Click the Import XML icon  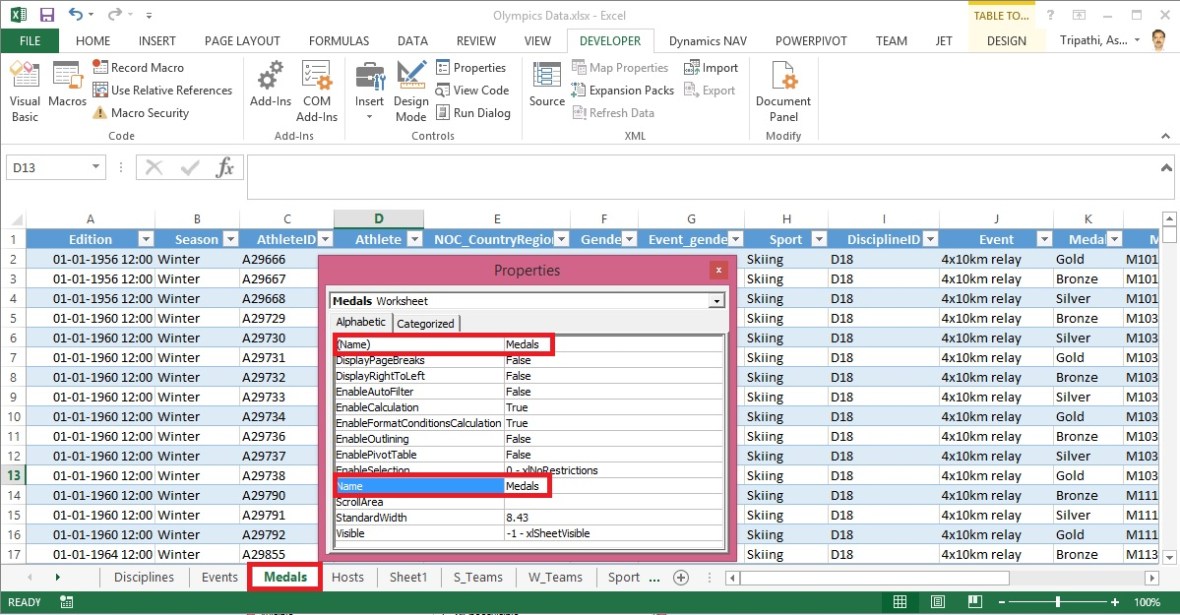[710, 67]
